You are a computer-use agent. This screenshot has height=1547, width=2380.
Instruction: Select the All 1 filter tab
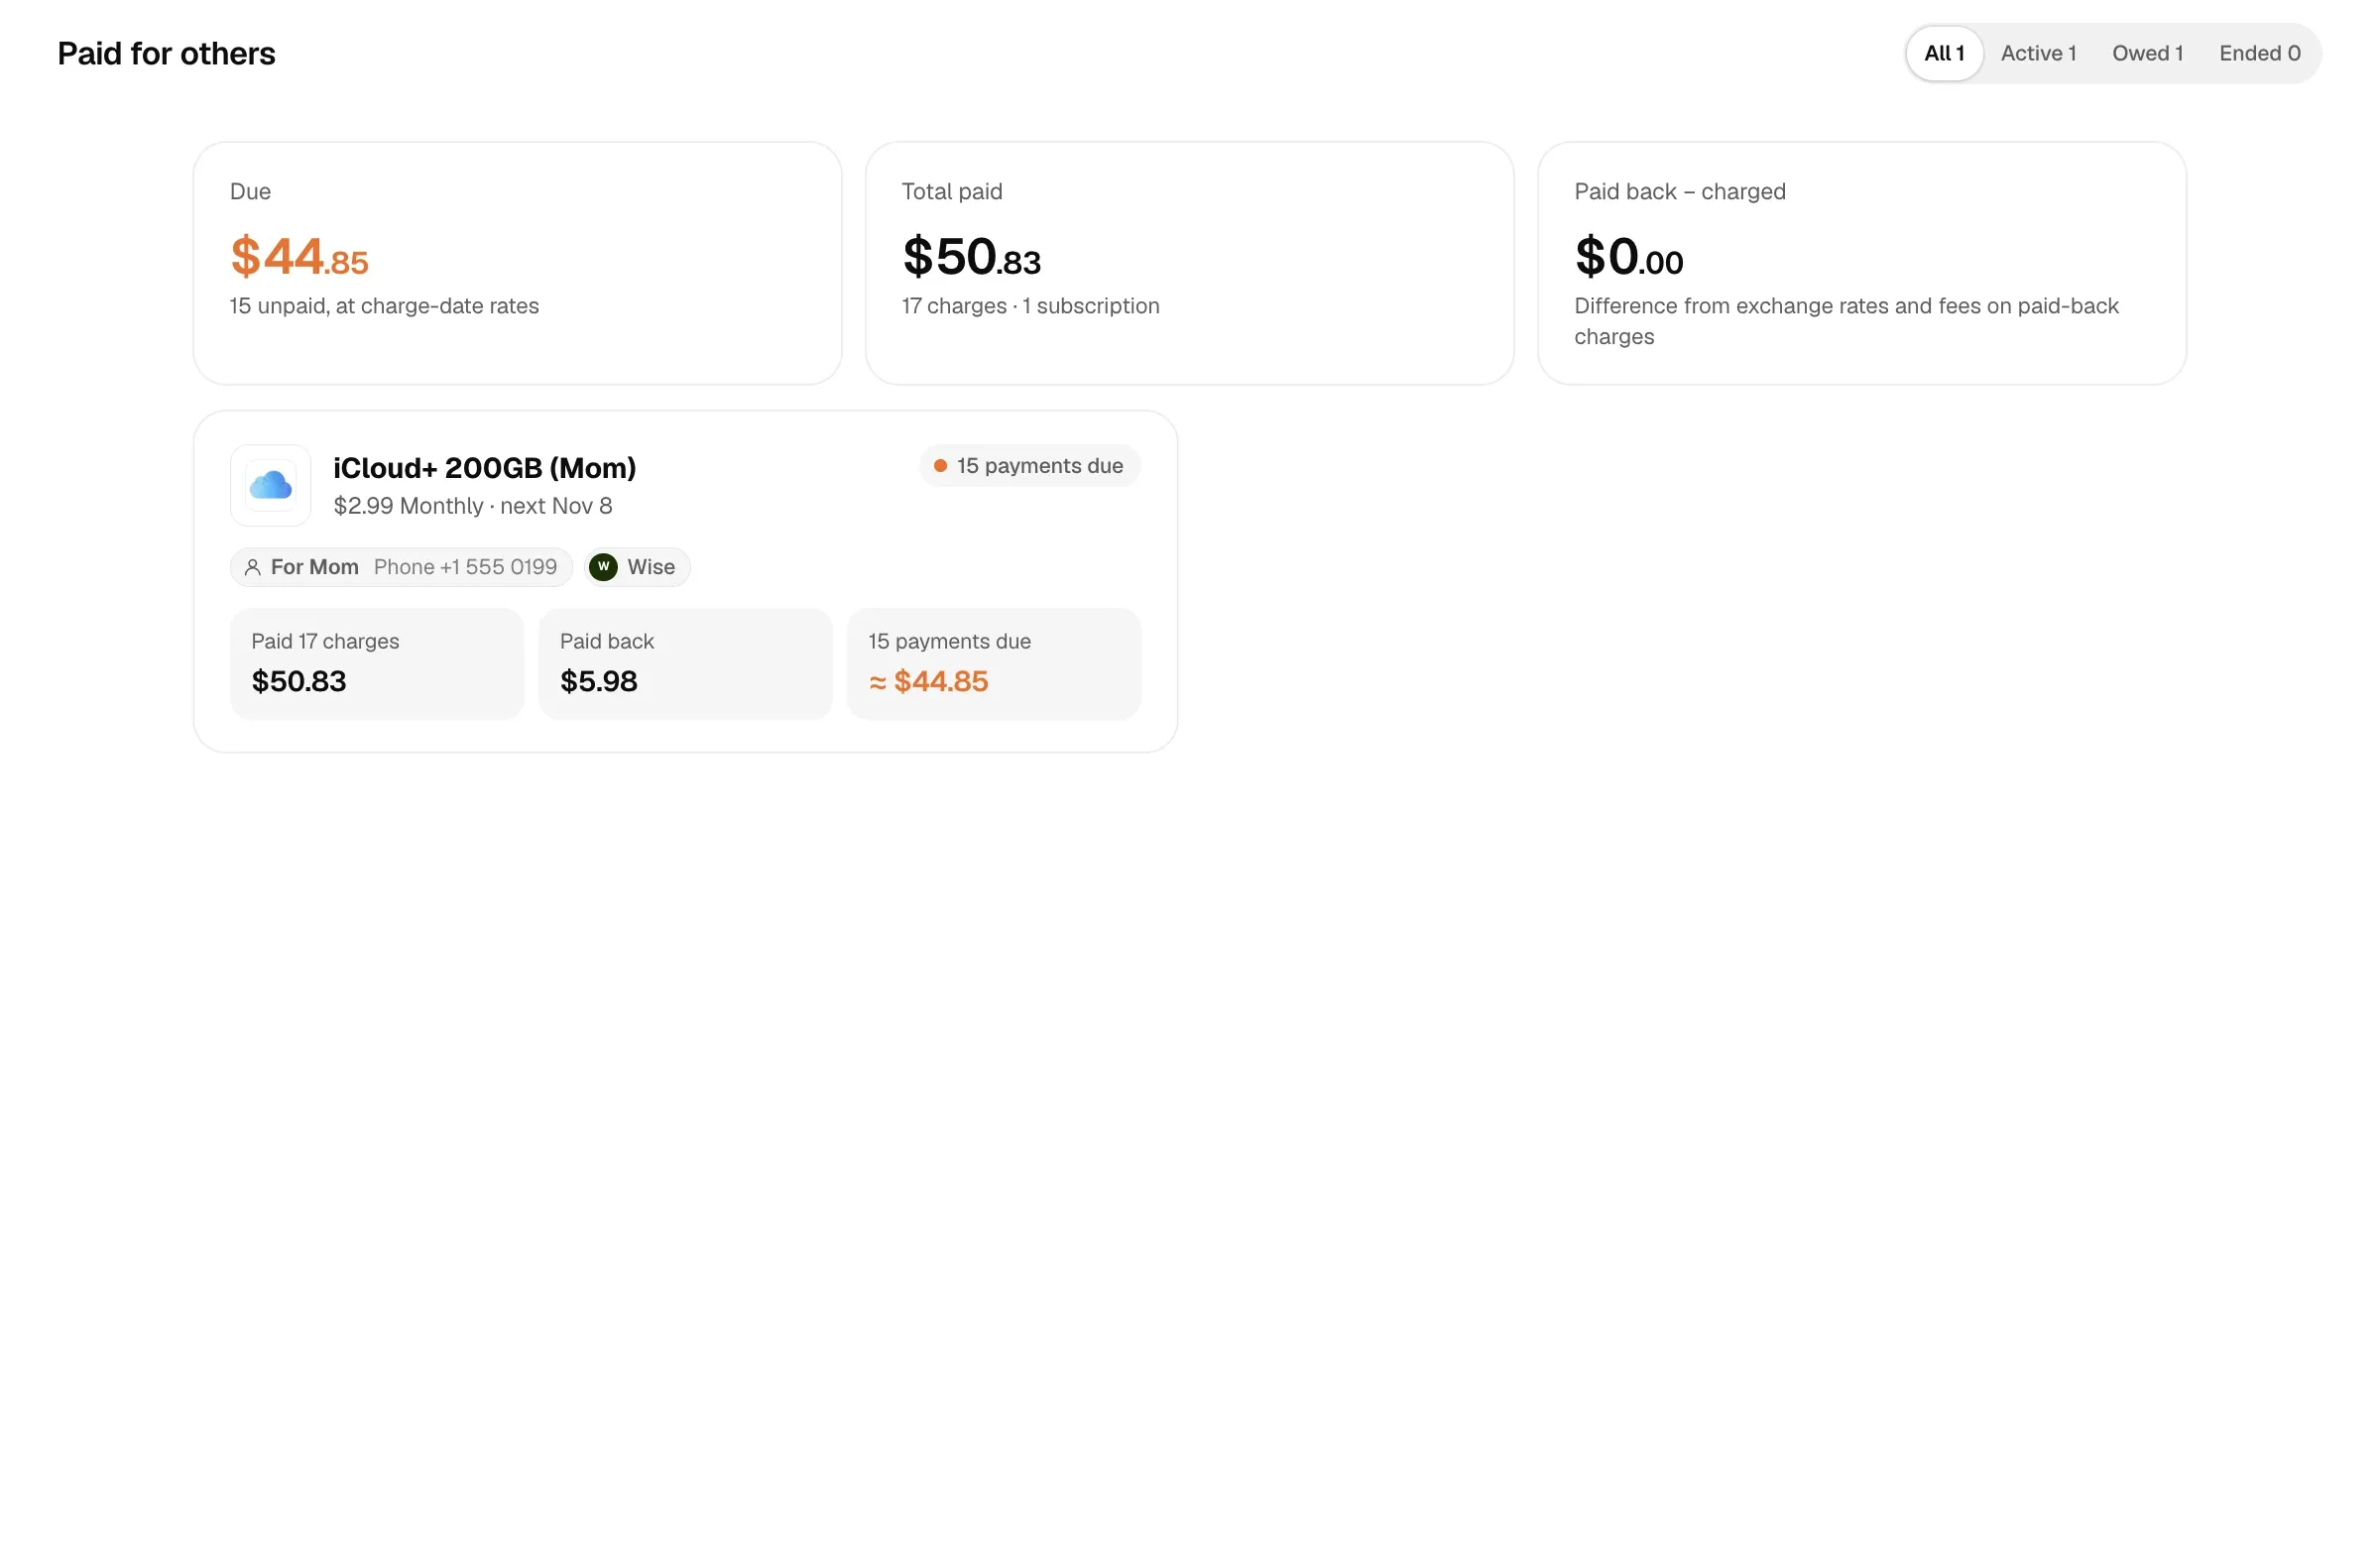tap(1943, 53)
